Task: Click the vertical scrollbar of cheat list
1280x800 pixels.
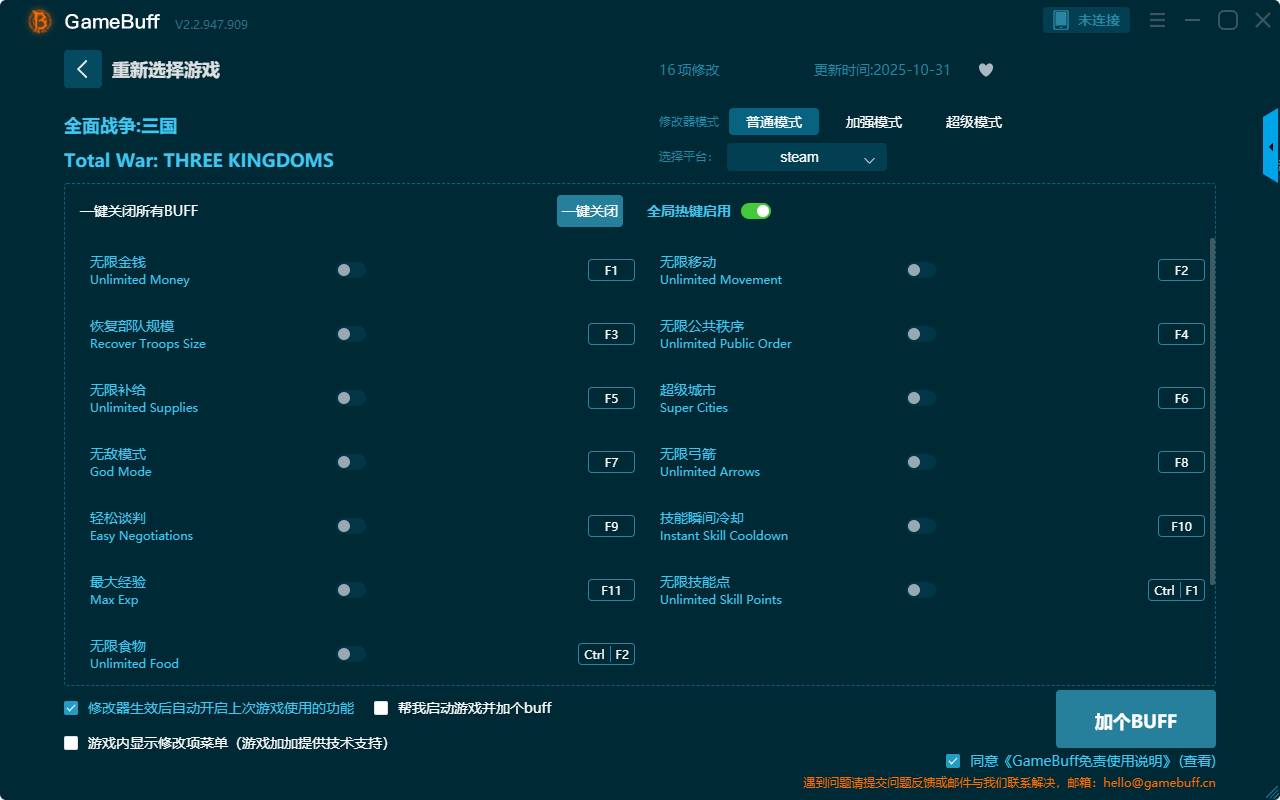Action: pyautogui.click(x=1212, y=410)
